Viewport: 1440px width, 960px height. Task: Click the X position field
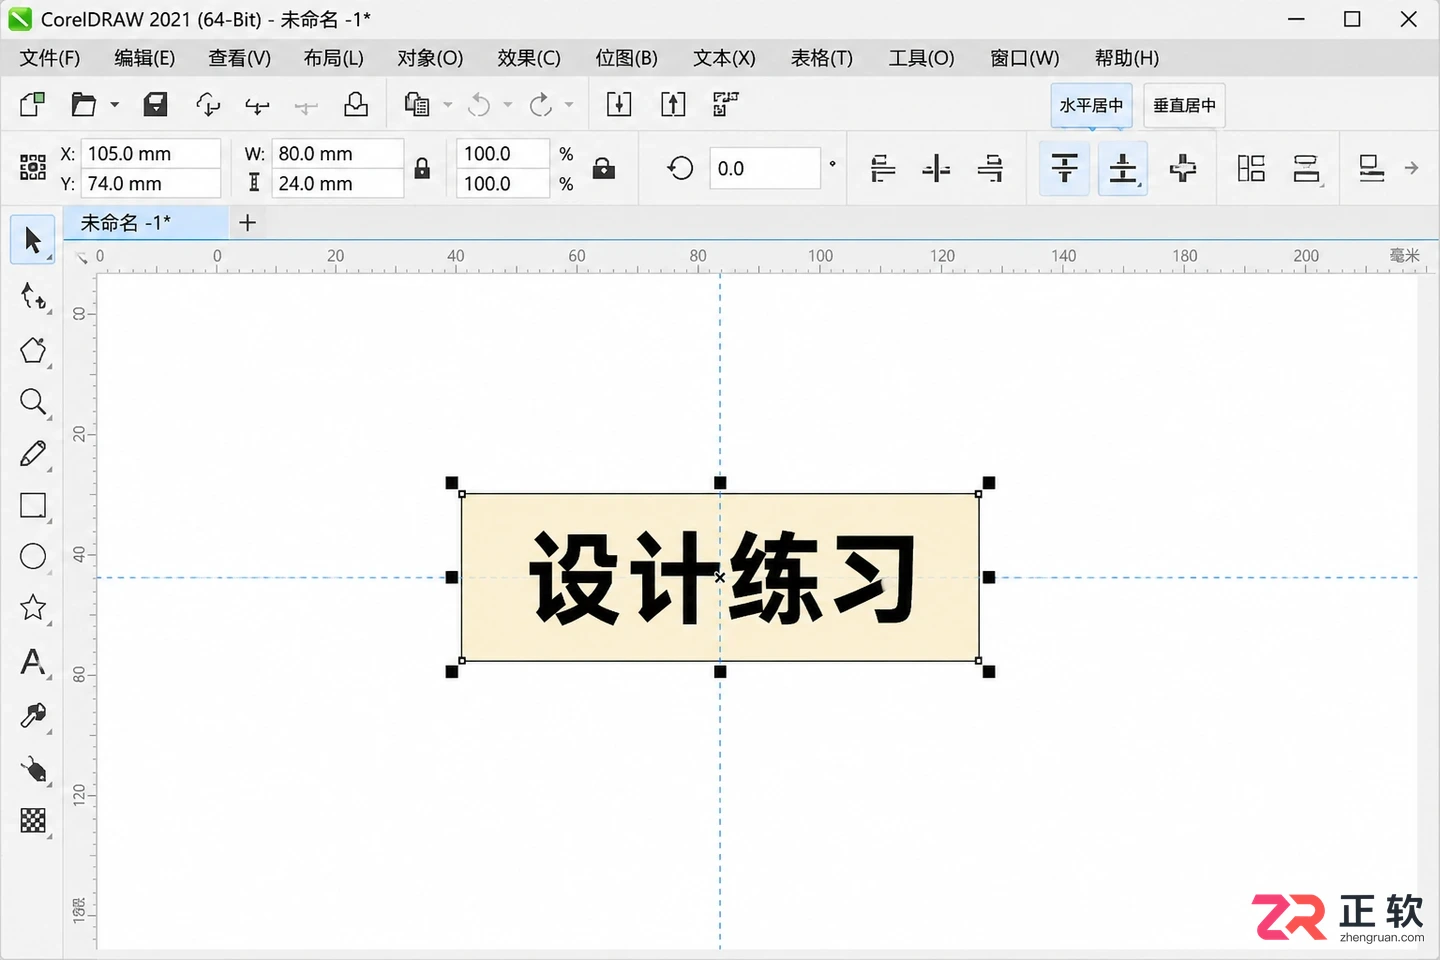[150, 153]
